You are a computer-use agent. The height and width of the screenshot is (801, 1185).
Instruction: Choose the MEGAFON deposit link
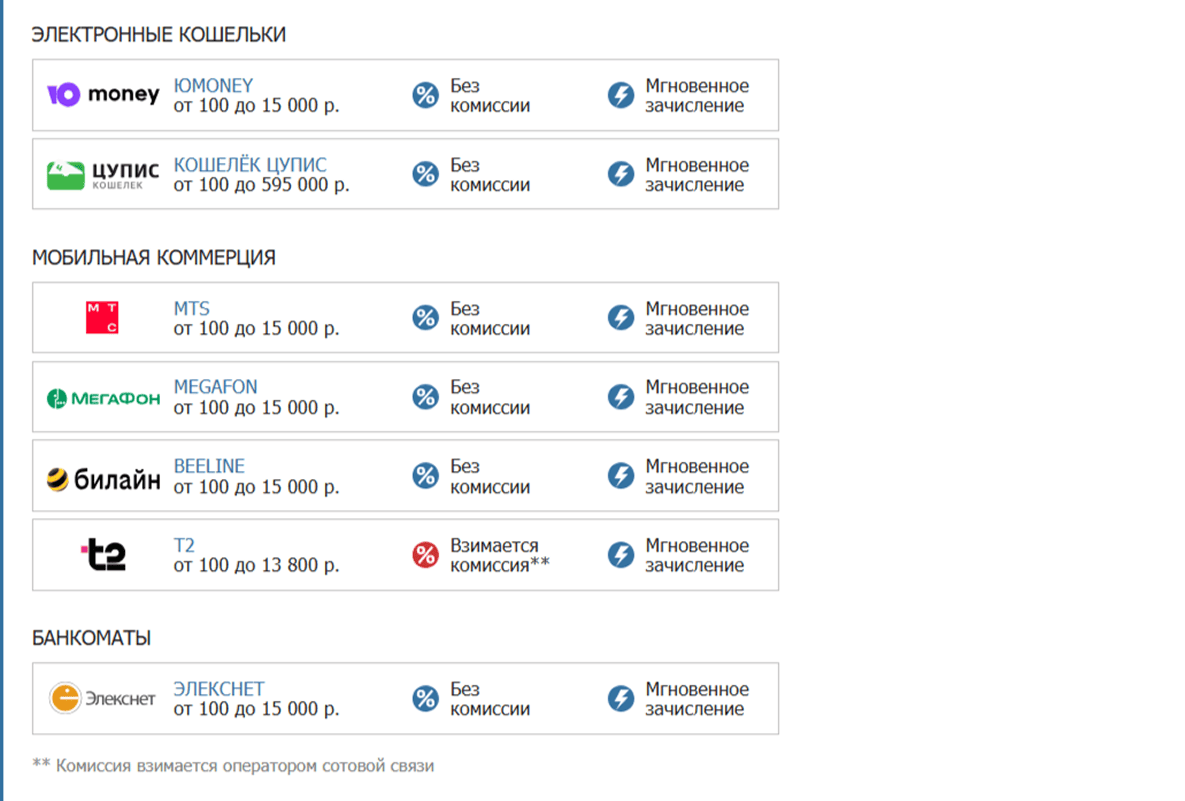pos(215,387)
